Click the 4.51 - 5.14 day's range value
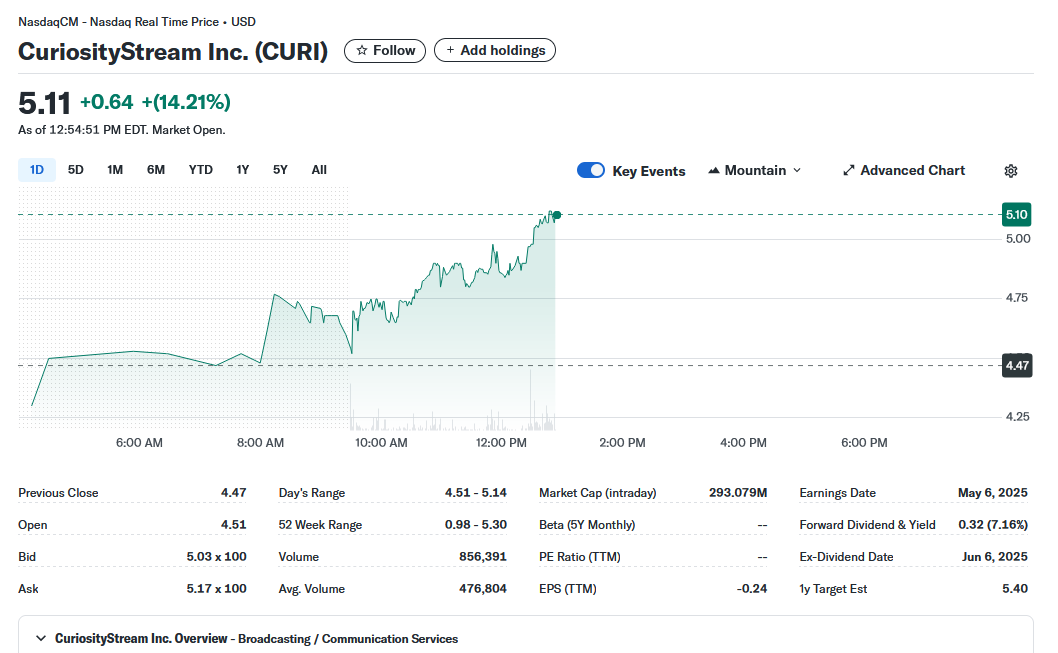 coord(476,492)
